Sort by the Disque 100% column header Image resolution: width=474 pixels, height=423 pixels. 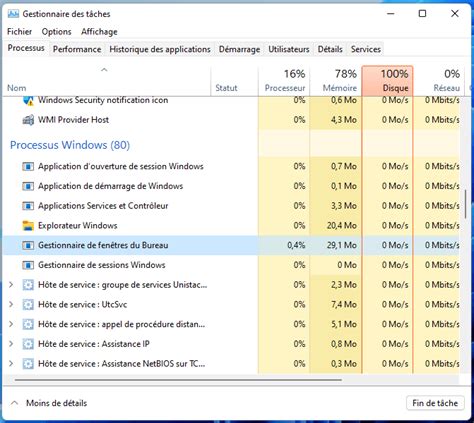click(387, 81)
